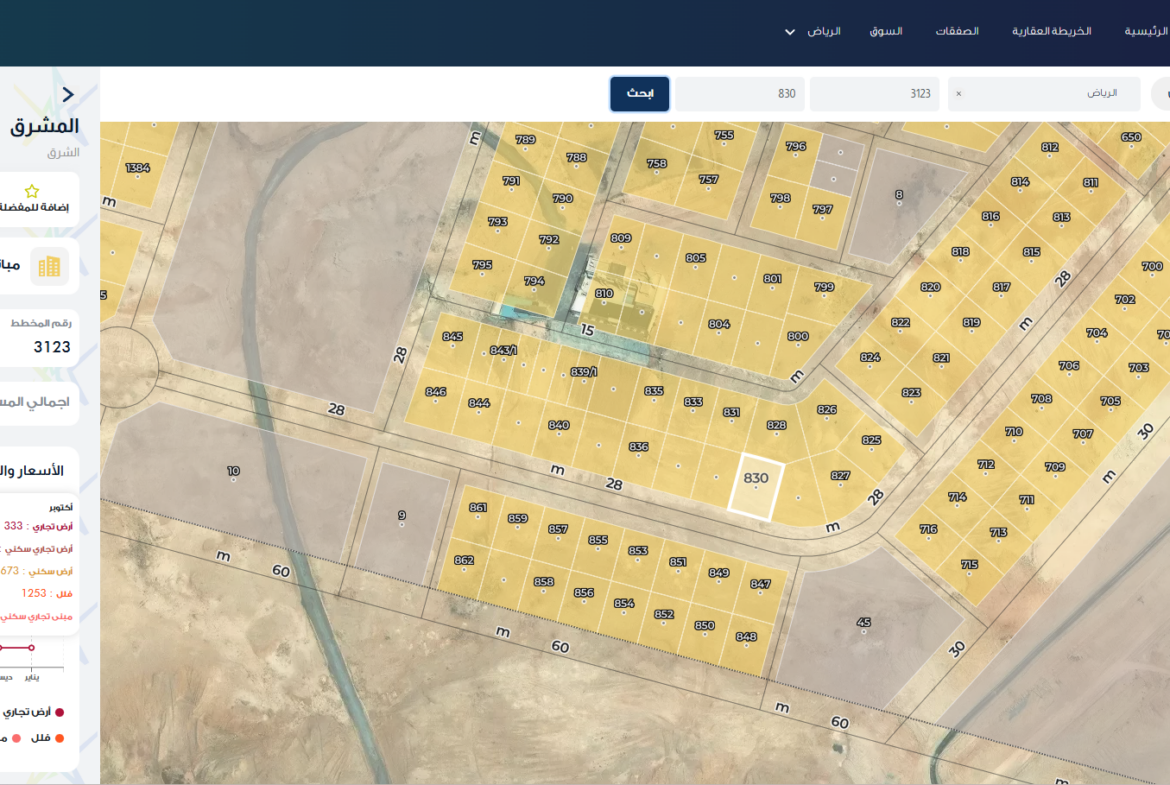Open the الرياض city select box
Image resolution: width=1170 pixels, height=785 pixels.
1044,94
